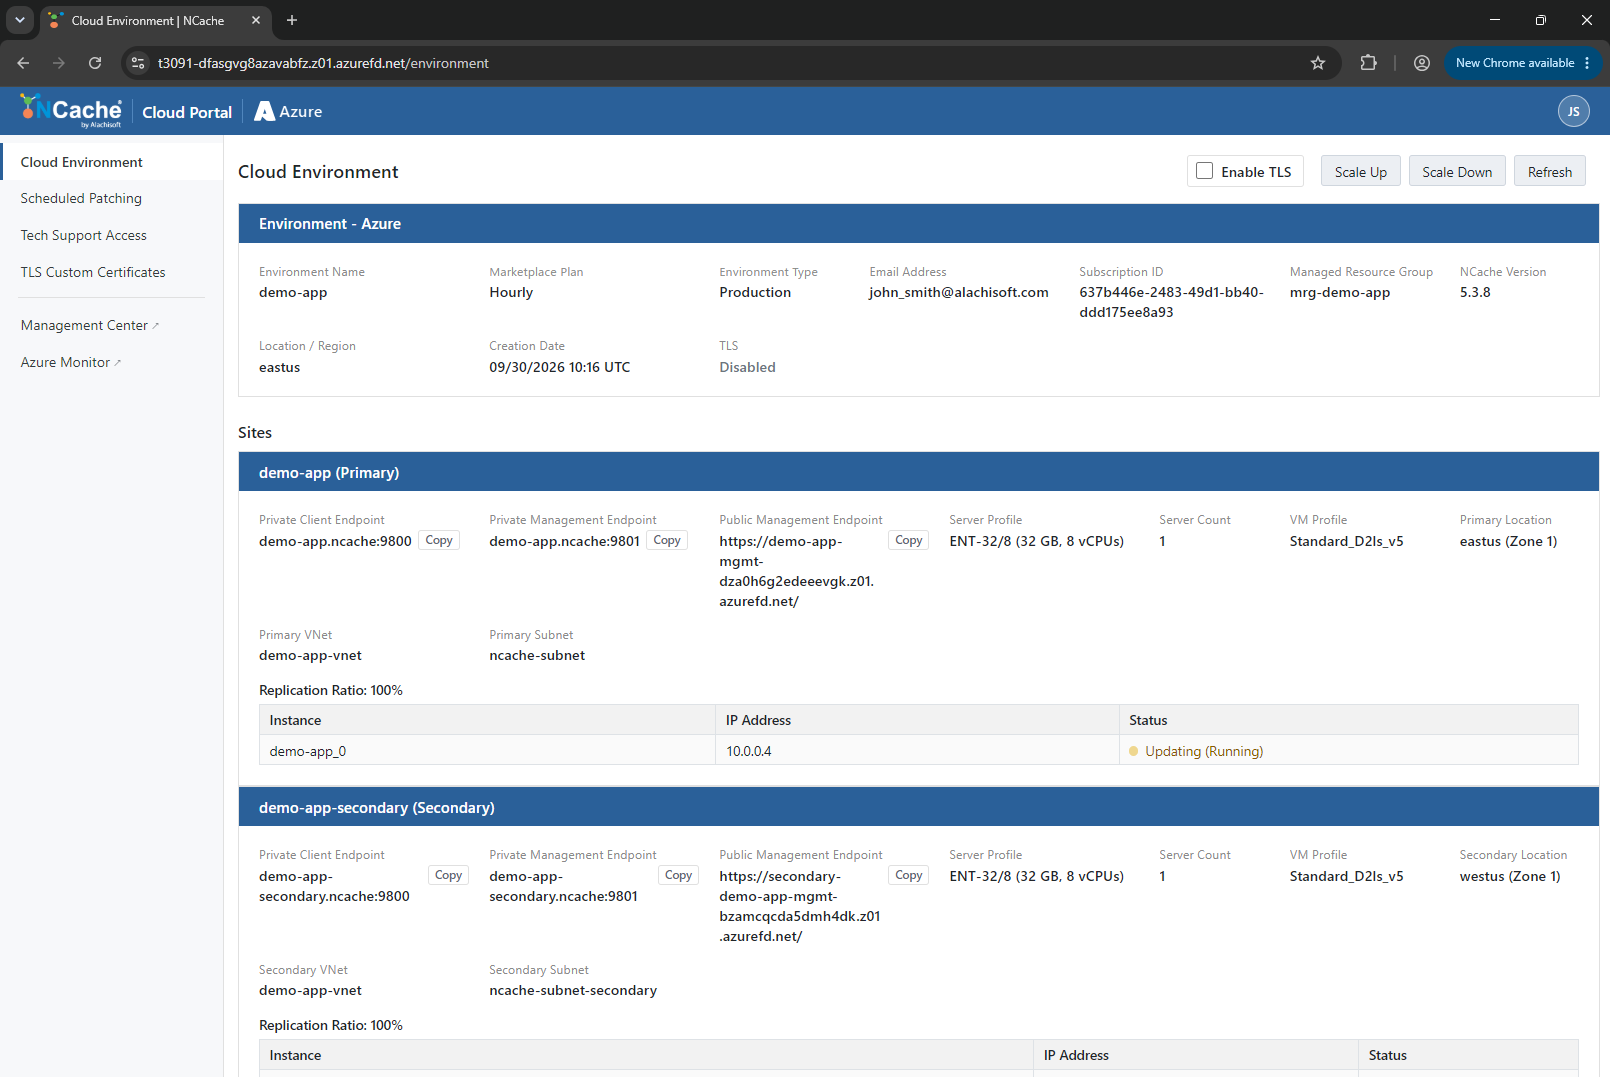Go back with browser back arrow

(x=23, y=63)
